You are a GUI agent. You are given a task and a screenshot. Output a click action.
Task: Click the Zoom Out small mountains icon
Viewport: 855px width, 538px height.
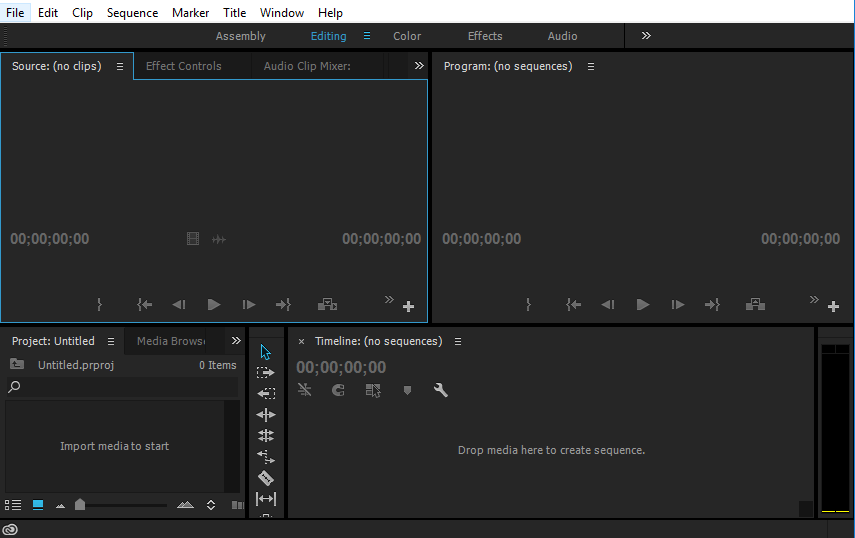point(61,506)
